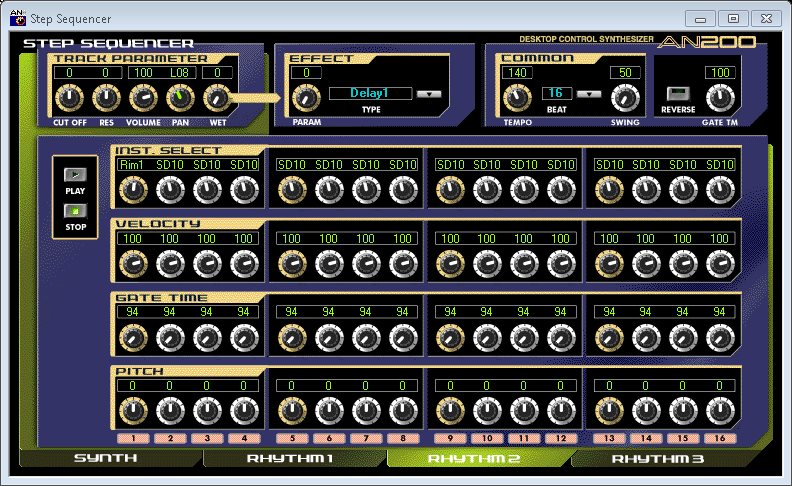Toggle the Reverse switch
This screenshot has height=486, width=792.
click(x=671, y=94)
